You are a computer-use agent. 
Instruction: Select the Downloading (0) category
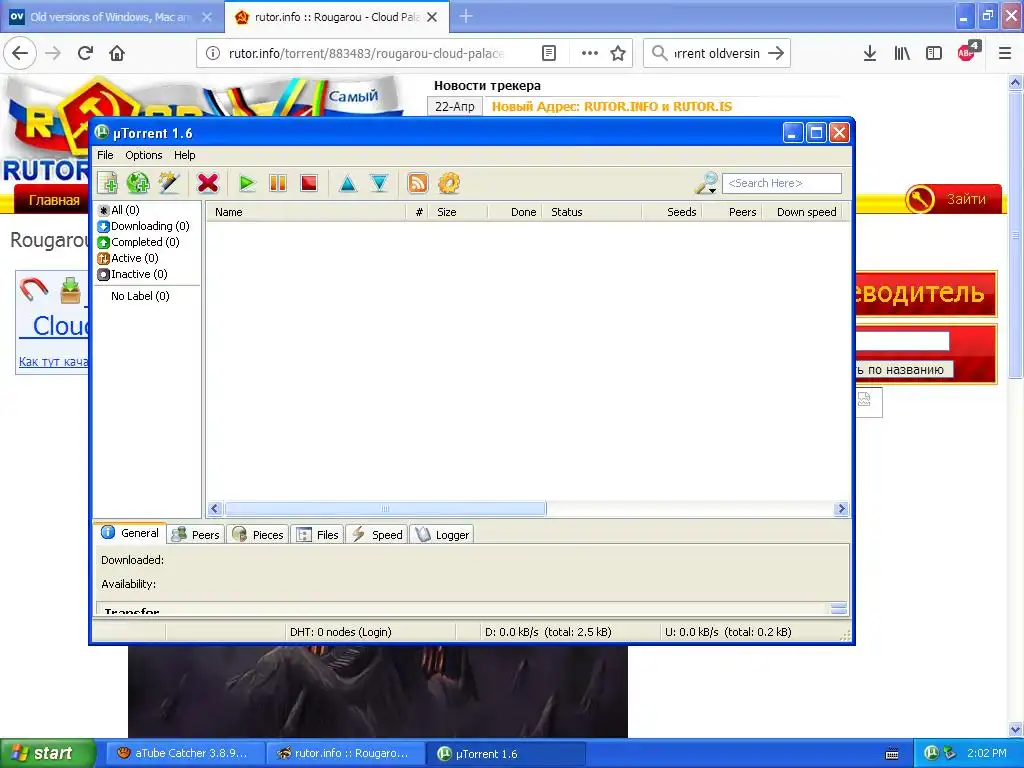pyautogui.click(x=144, y=226)
